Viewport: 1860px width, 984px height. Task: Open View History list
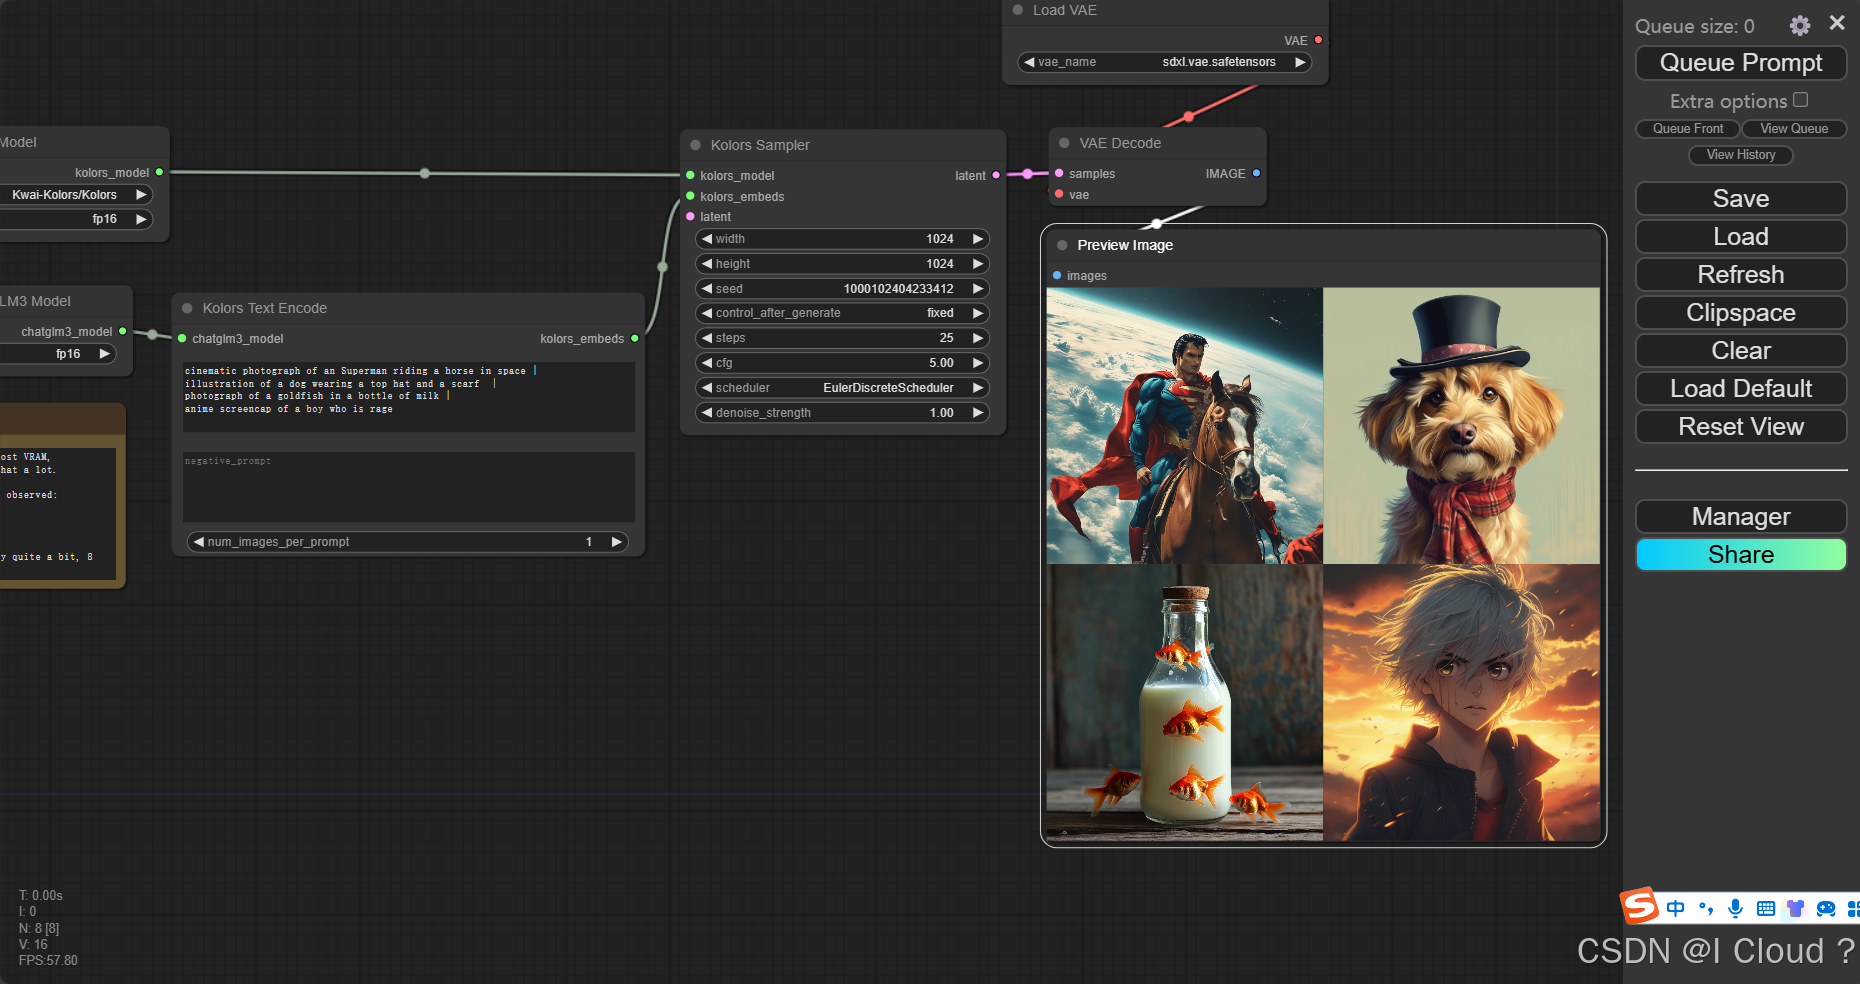(x=1740, y=155)
